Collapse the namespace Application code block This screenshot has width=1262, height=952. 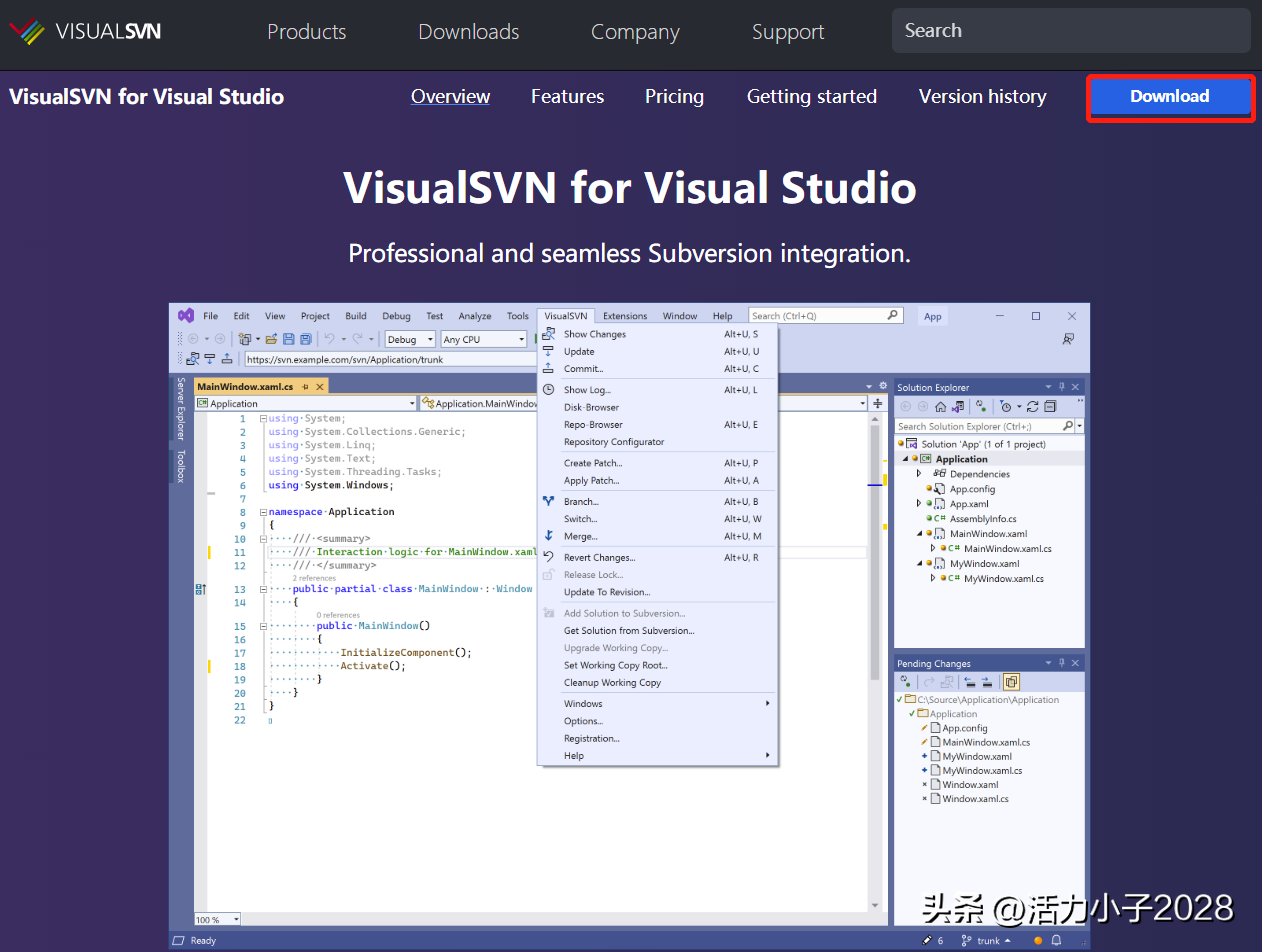point(262,512)
